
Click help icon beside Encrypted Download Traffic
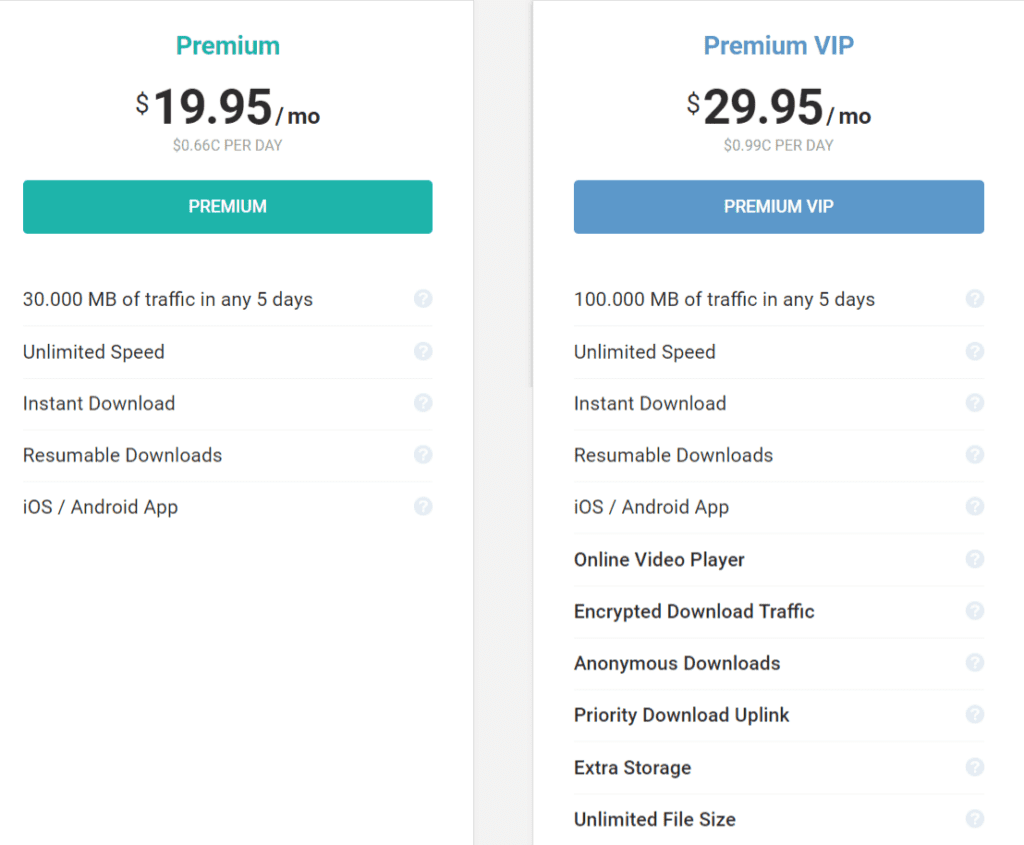tap(975, 611)
